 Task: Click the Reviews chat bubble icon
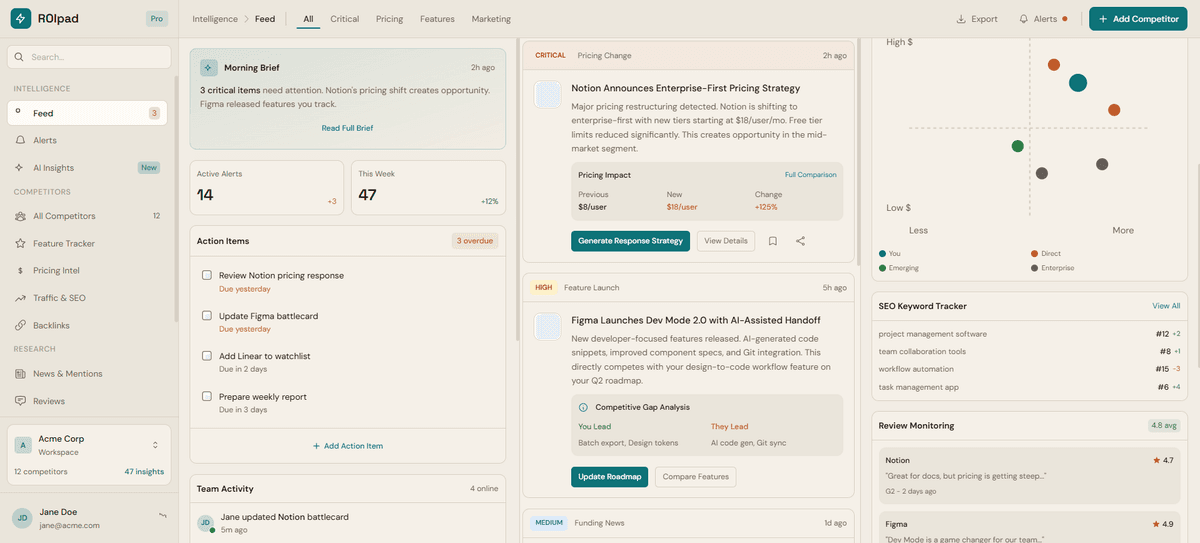(20, 401)
